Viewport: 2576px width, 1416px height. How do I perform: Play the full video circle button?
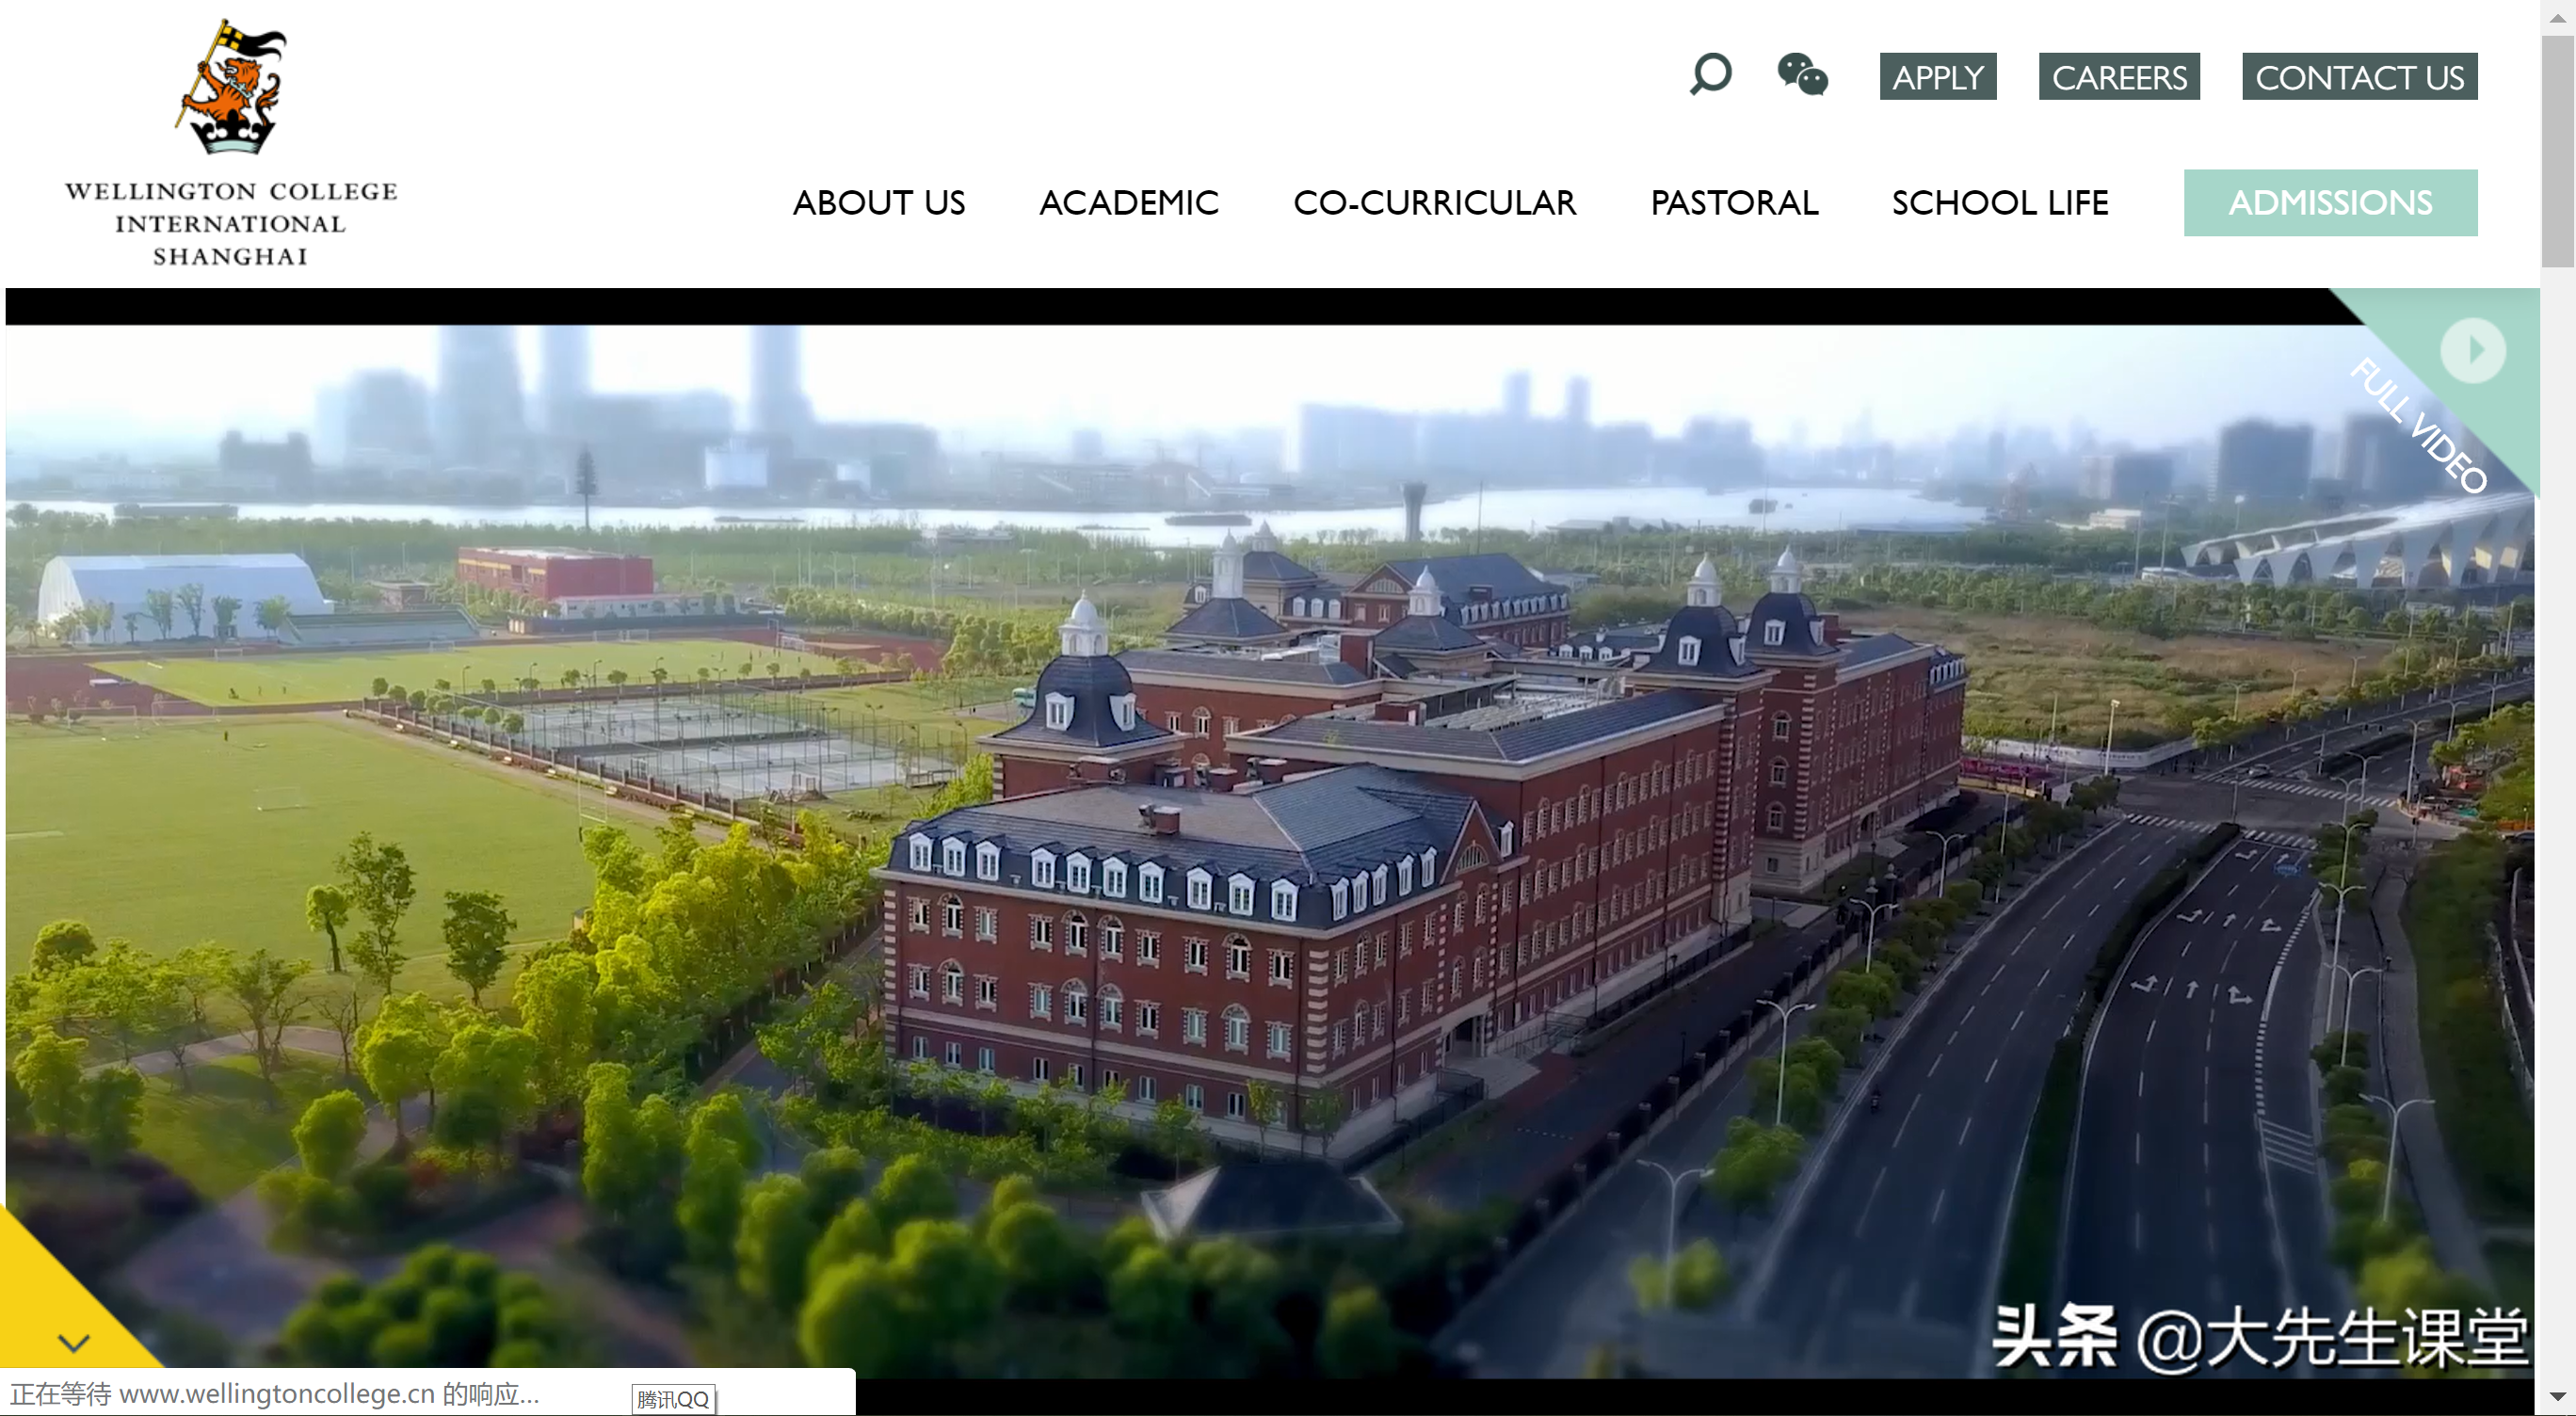click(x=2472, y=350)
